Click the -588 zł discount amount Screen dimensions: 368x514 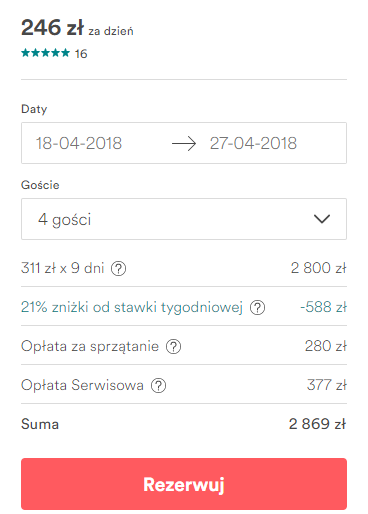[x=323, y=307]
